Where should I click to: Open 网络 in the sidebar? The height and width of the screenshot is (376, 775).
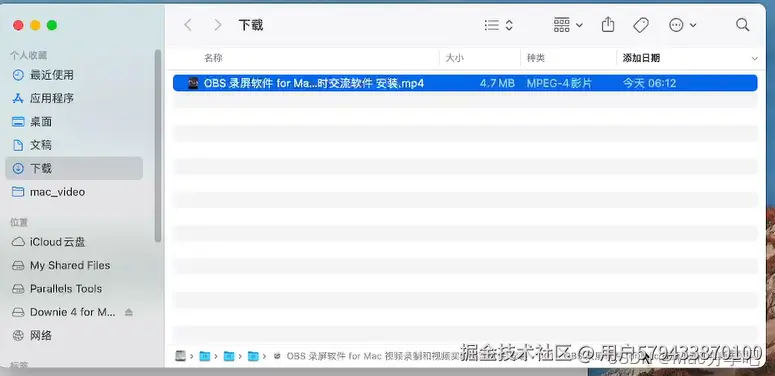[74, 336]
